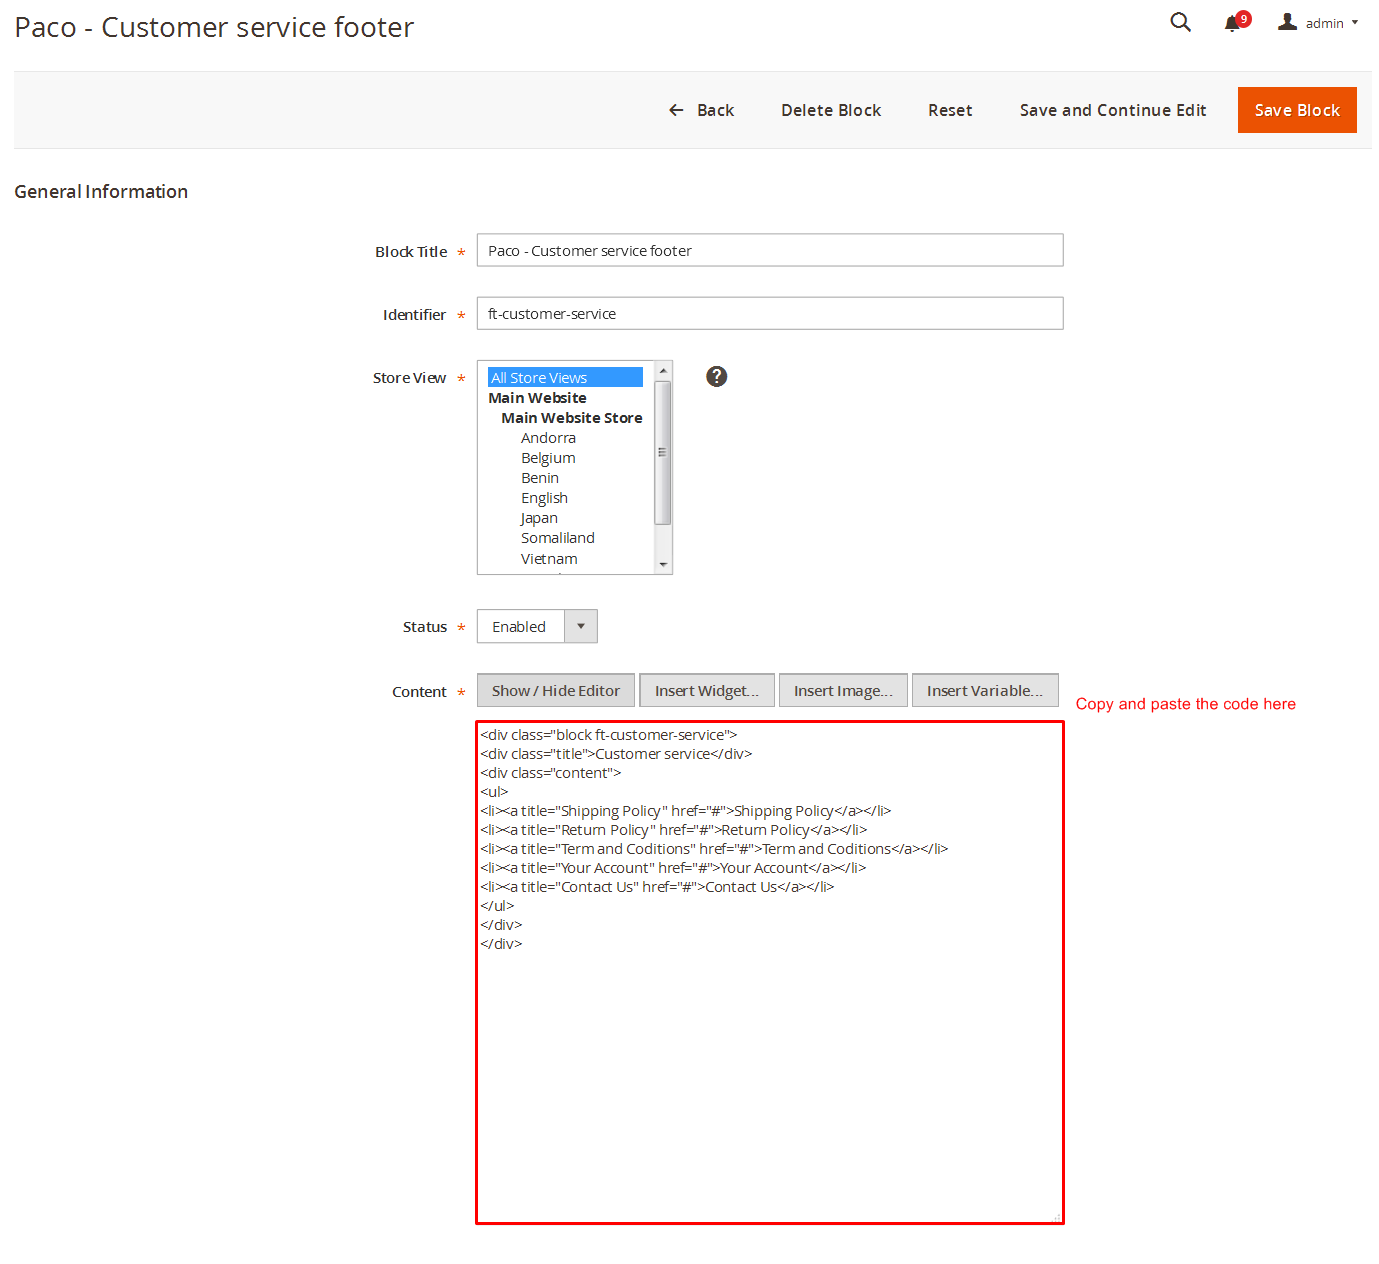The height and width of the screenshot is (1264, 1379).
Task: Click Insert Widget... button
Action: (x=707, y=691)
